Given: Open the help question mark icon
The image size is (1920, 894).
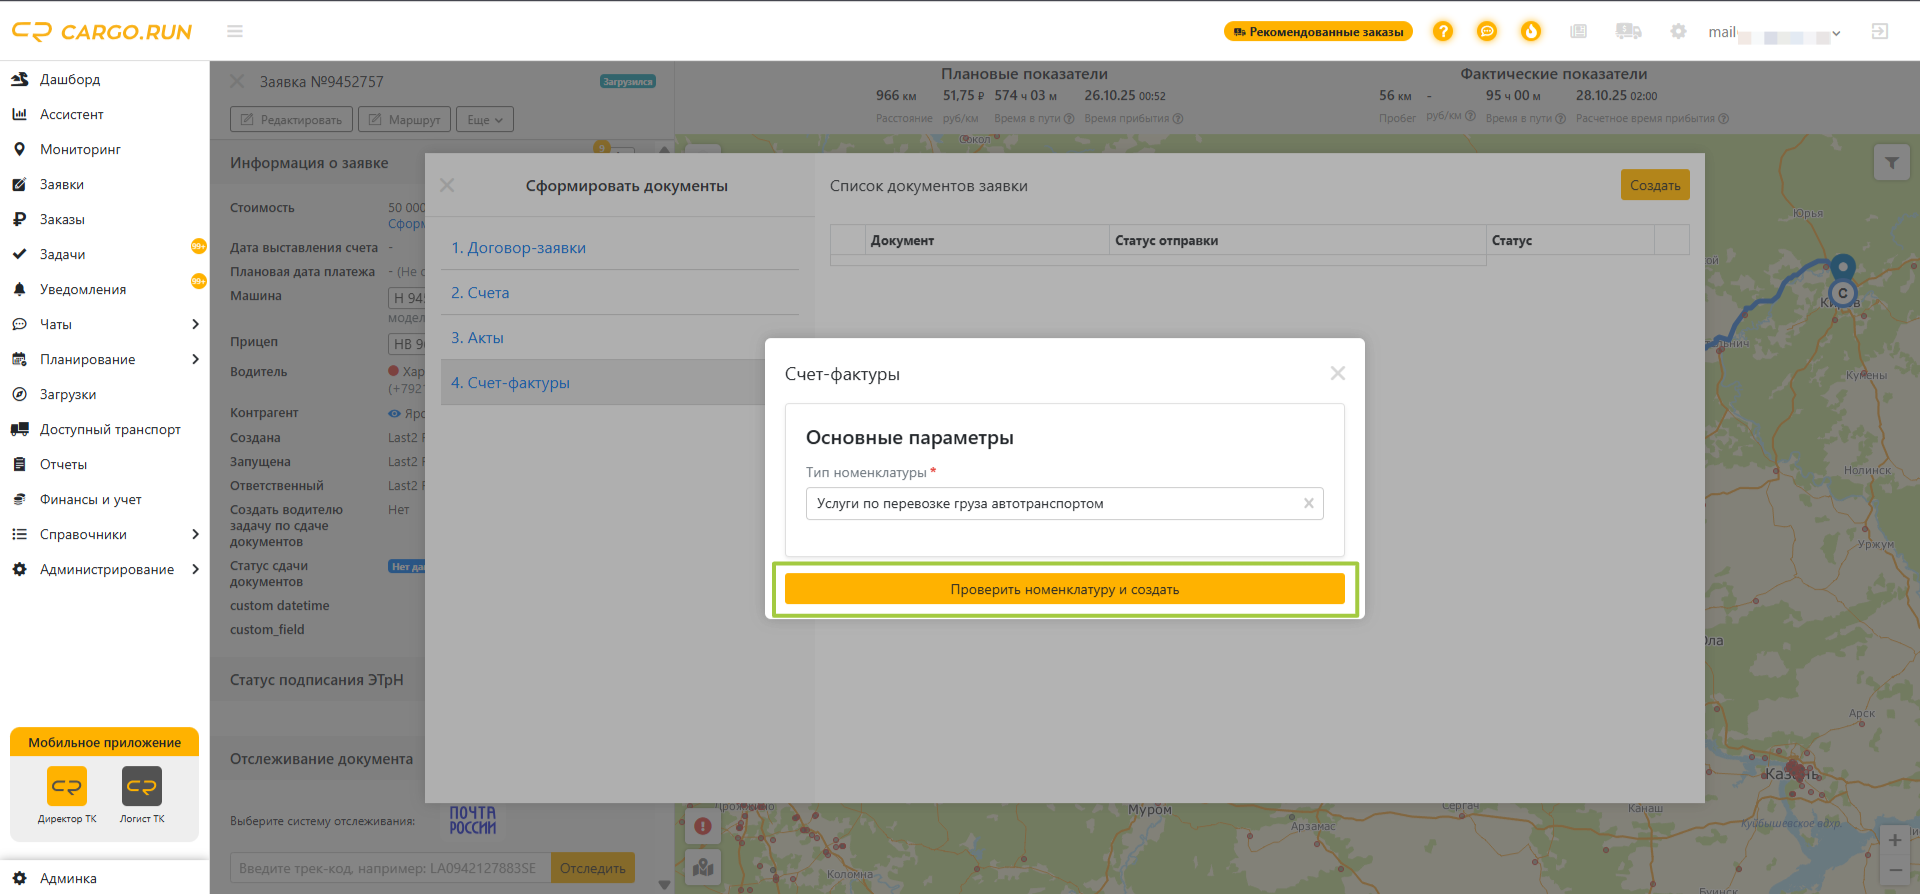Looking at the screenshot, I should pyautogui.click(x=1443, y=31).
